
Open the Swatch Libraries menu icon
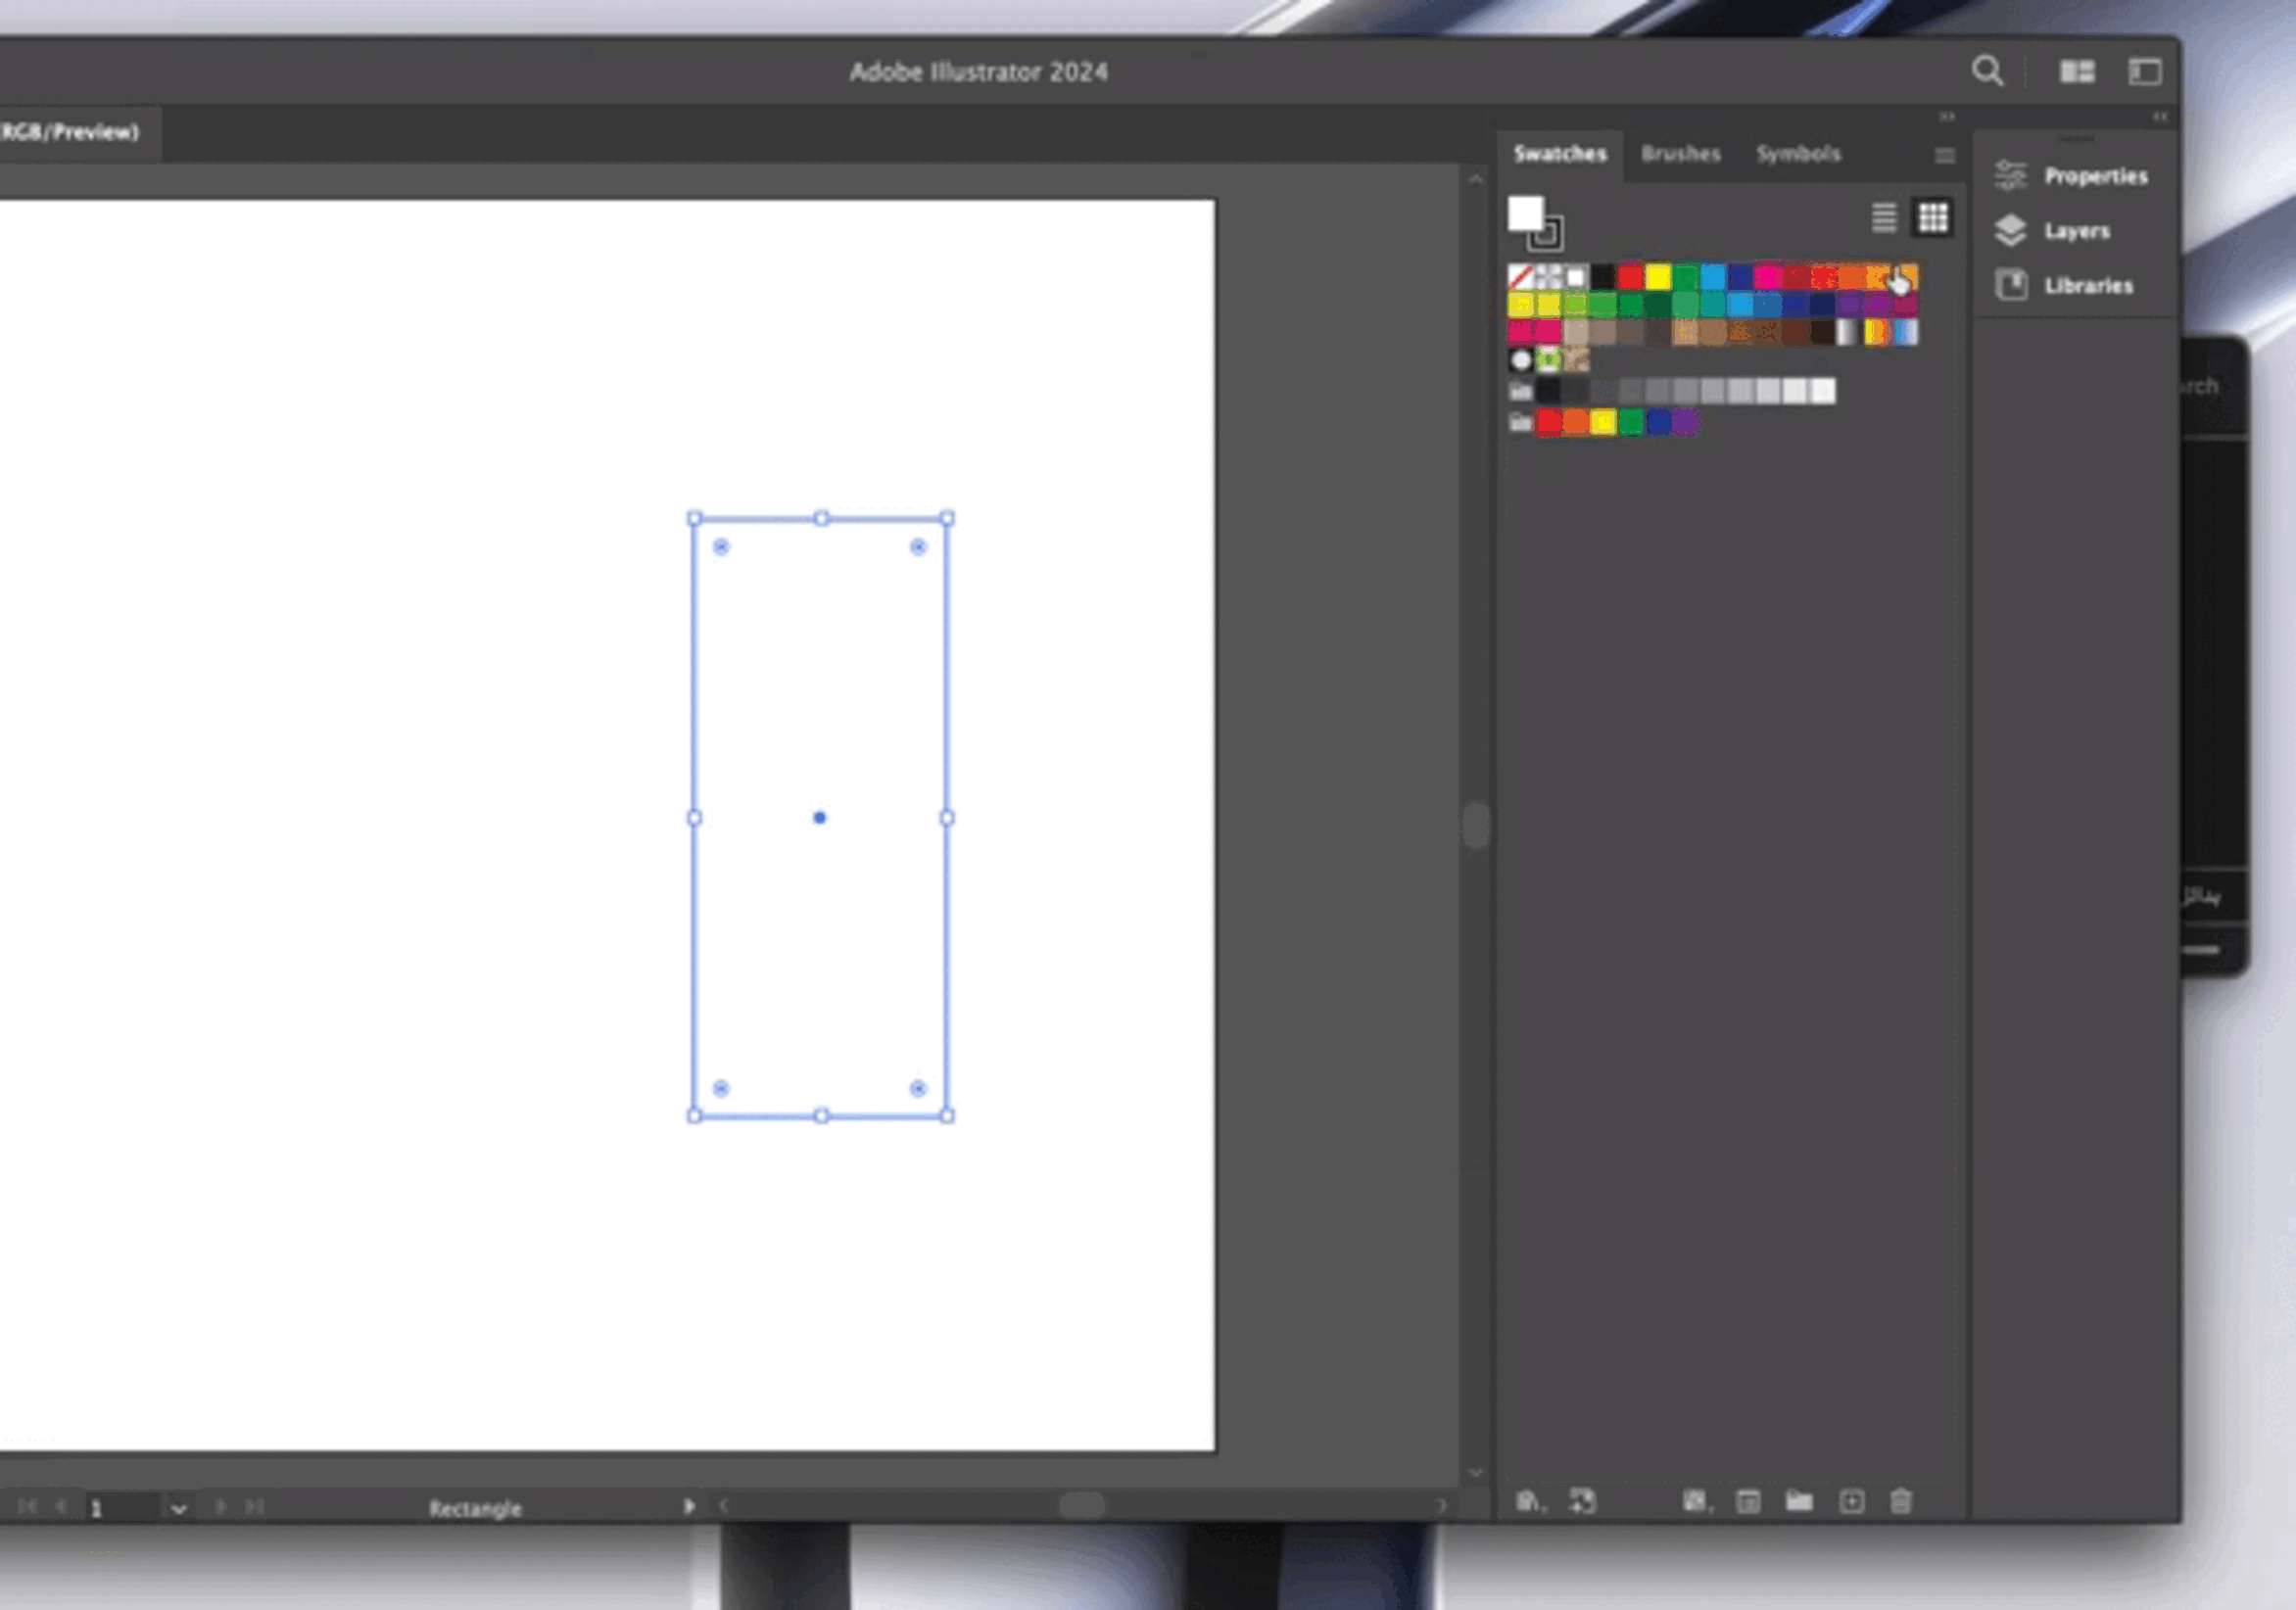click(x=1527, y=1501)
